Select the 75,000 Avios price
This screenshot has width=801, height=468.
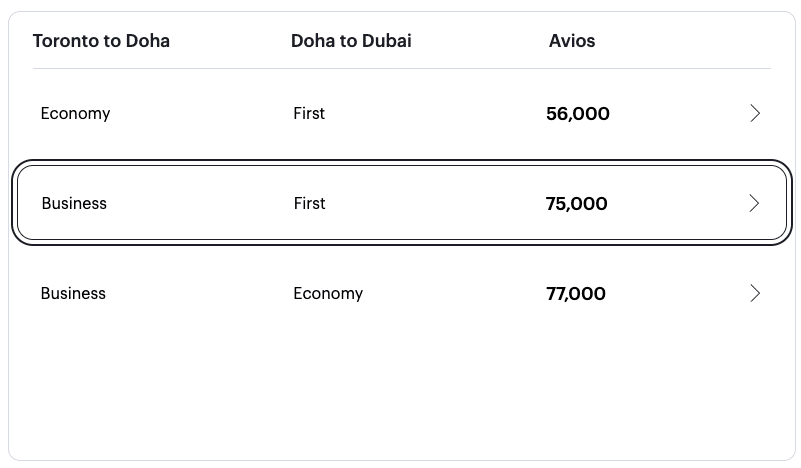point(577,204)
